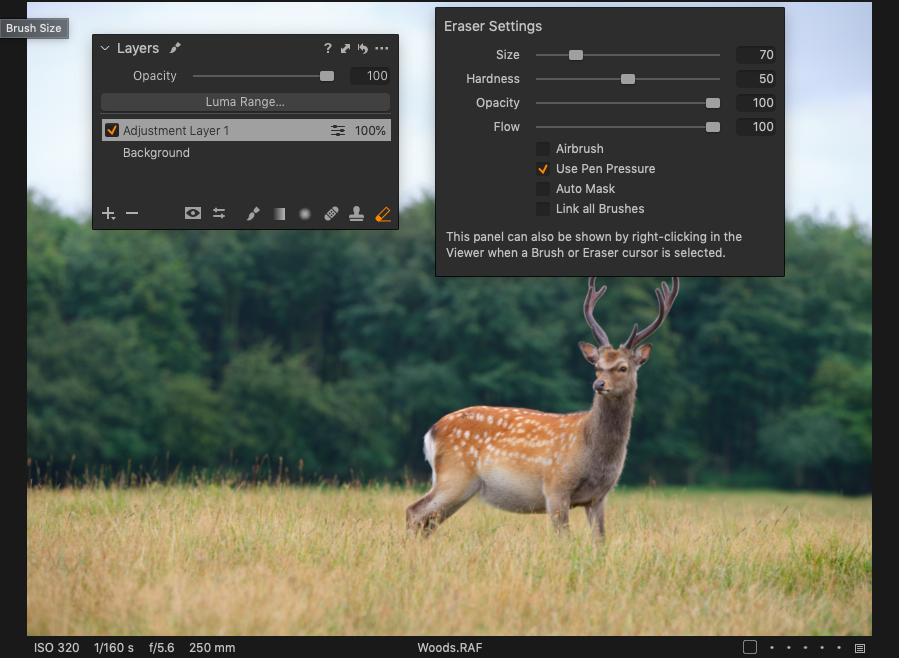This screenshot has height=658, width=899.
Task: Adjust the Eraser Size slider
Action: click(x=576, y=55)
